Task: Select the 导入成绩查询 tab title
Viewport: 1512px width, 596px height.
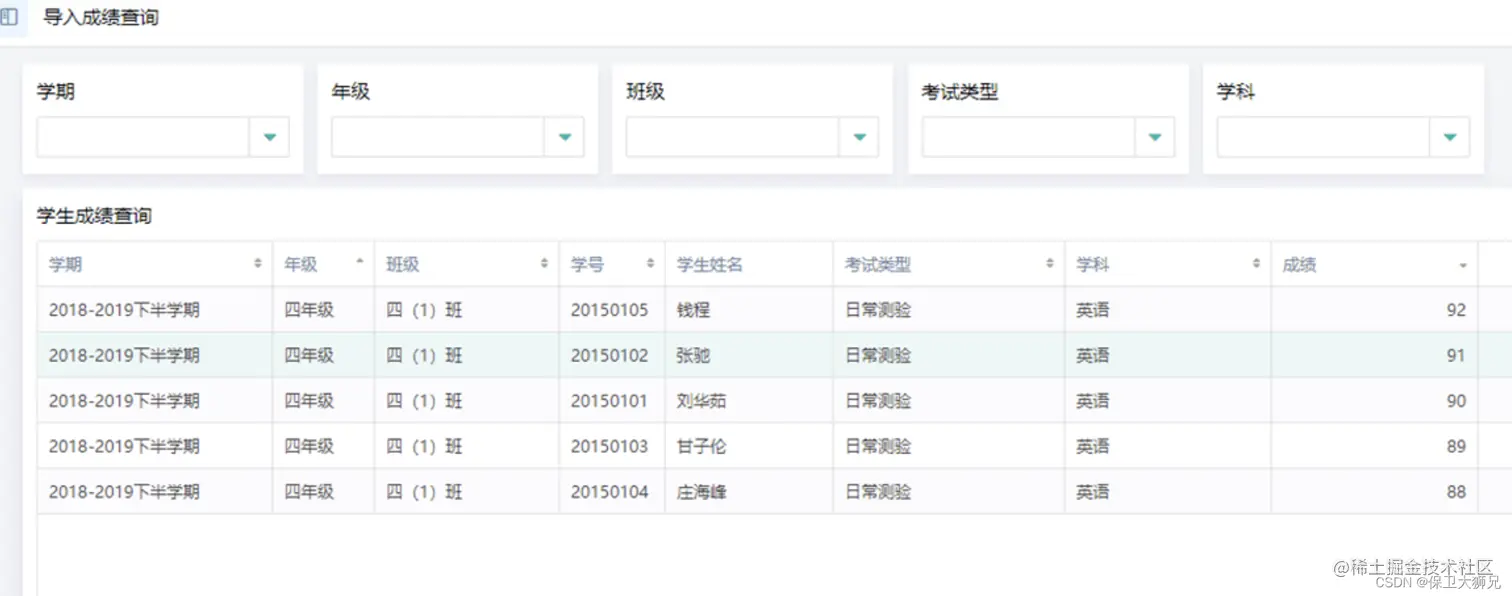Action: pos(100,17)
